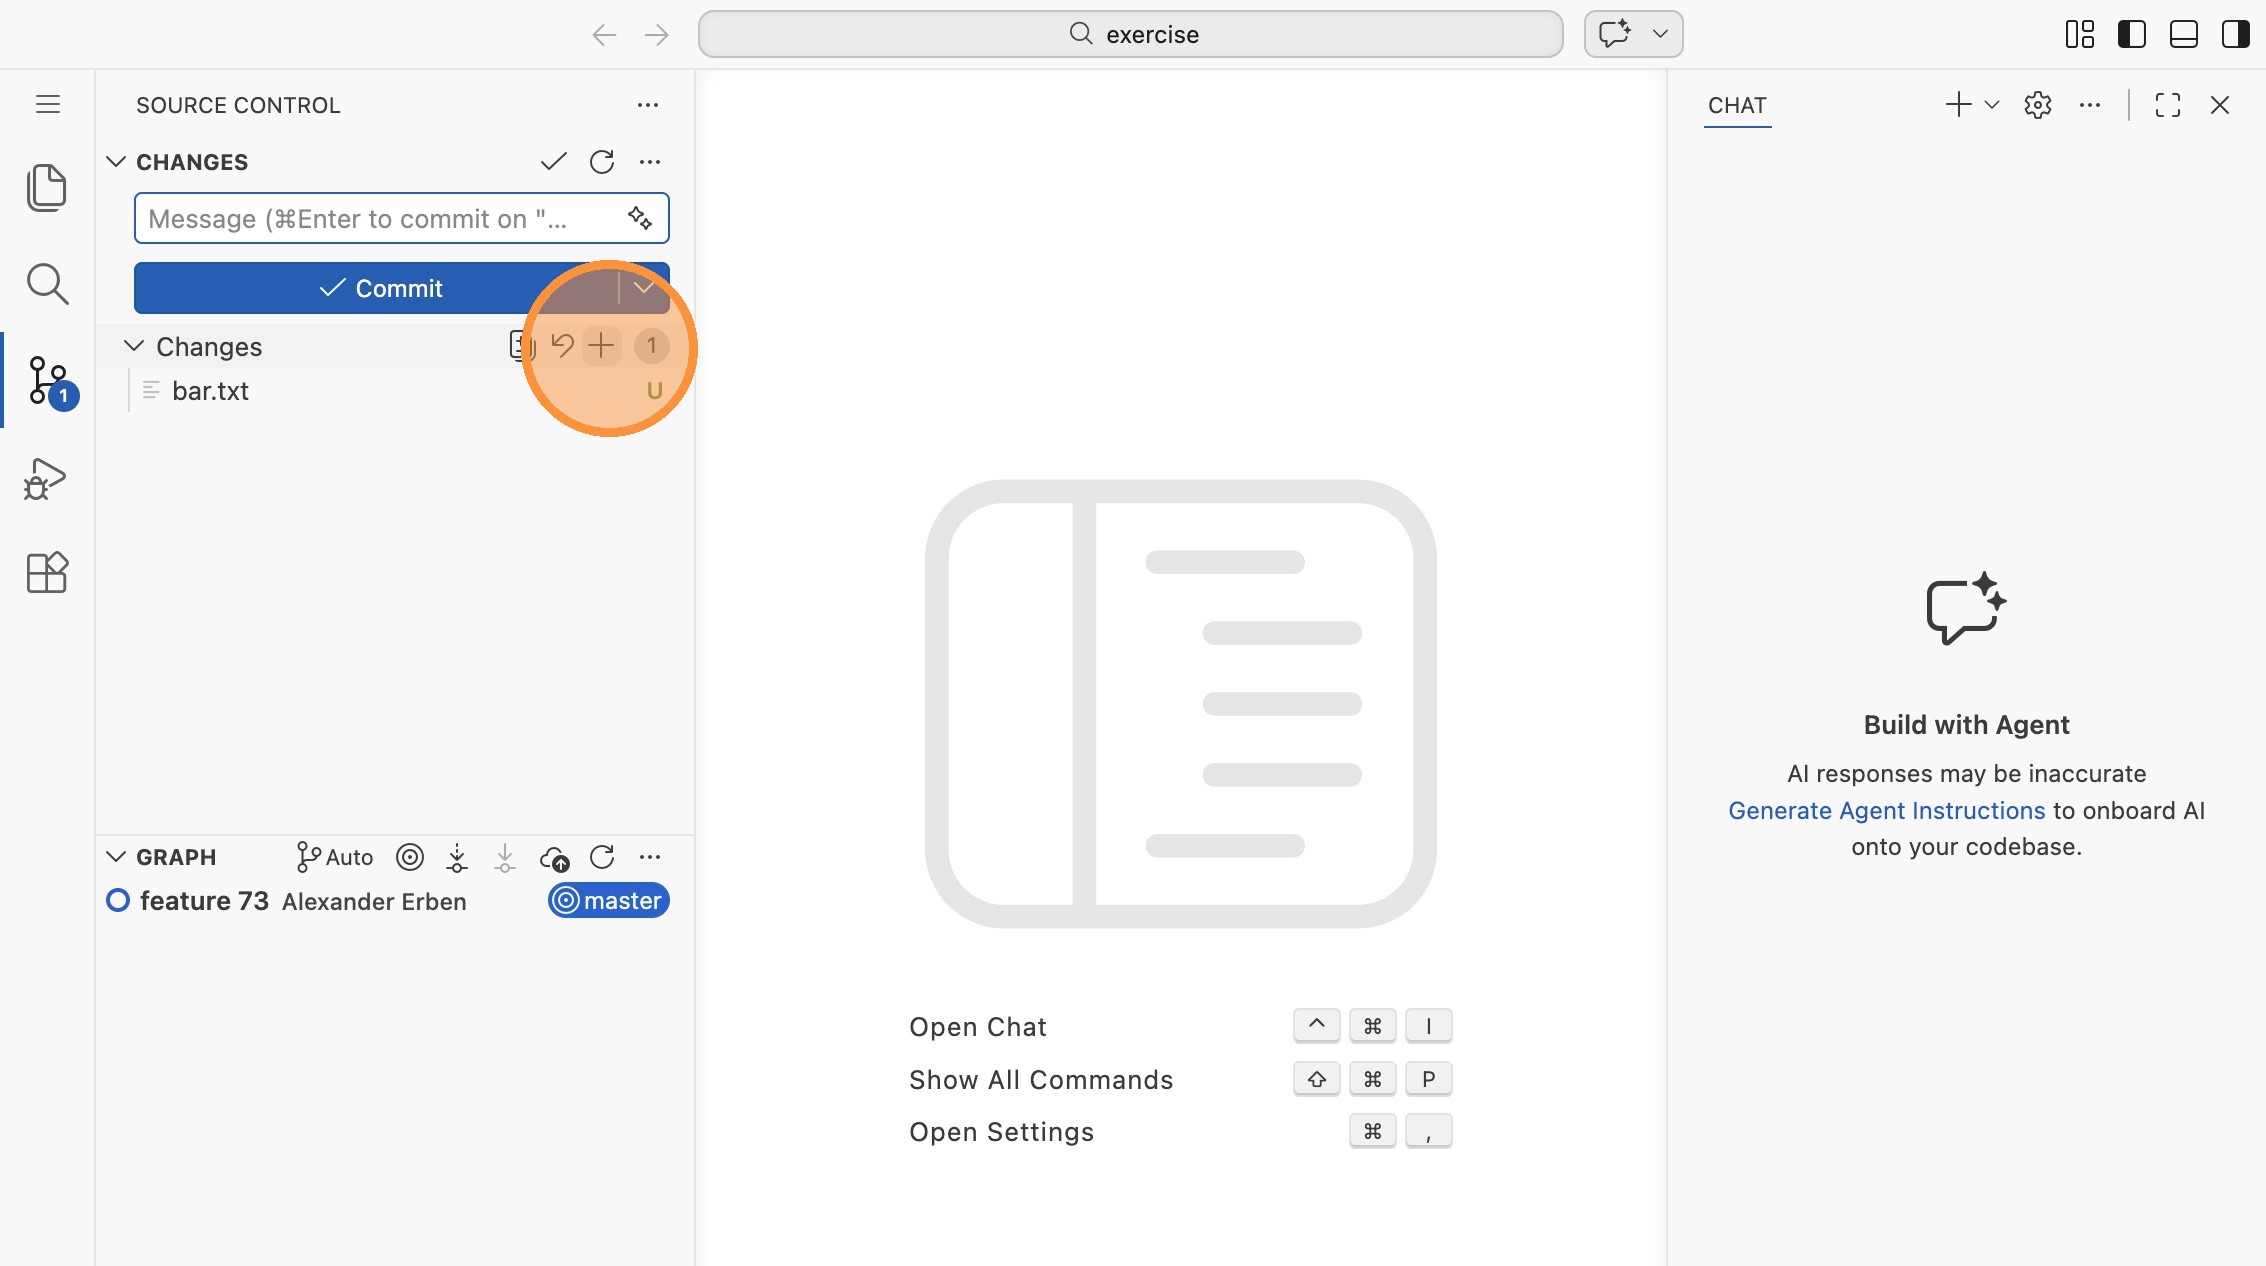Collapse the Changes tree group
Viewport: 2266px width, 1266px height.
[x=134, y=346]
